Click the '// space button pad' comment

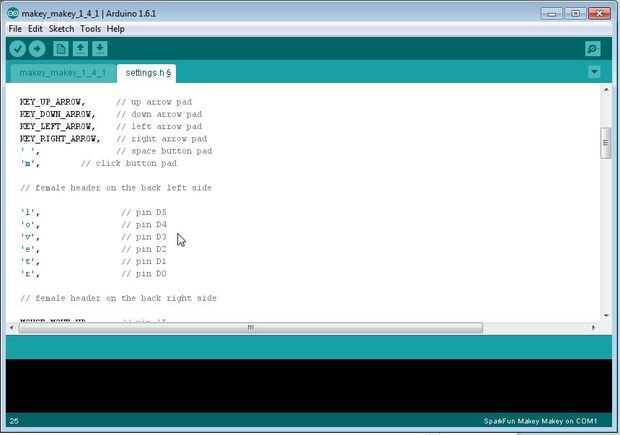pos(164,151)
